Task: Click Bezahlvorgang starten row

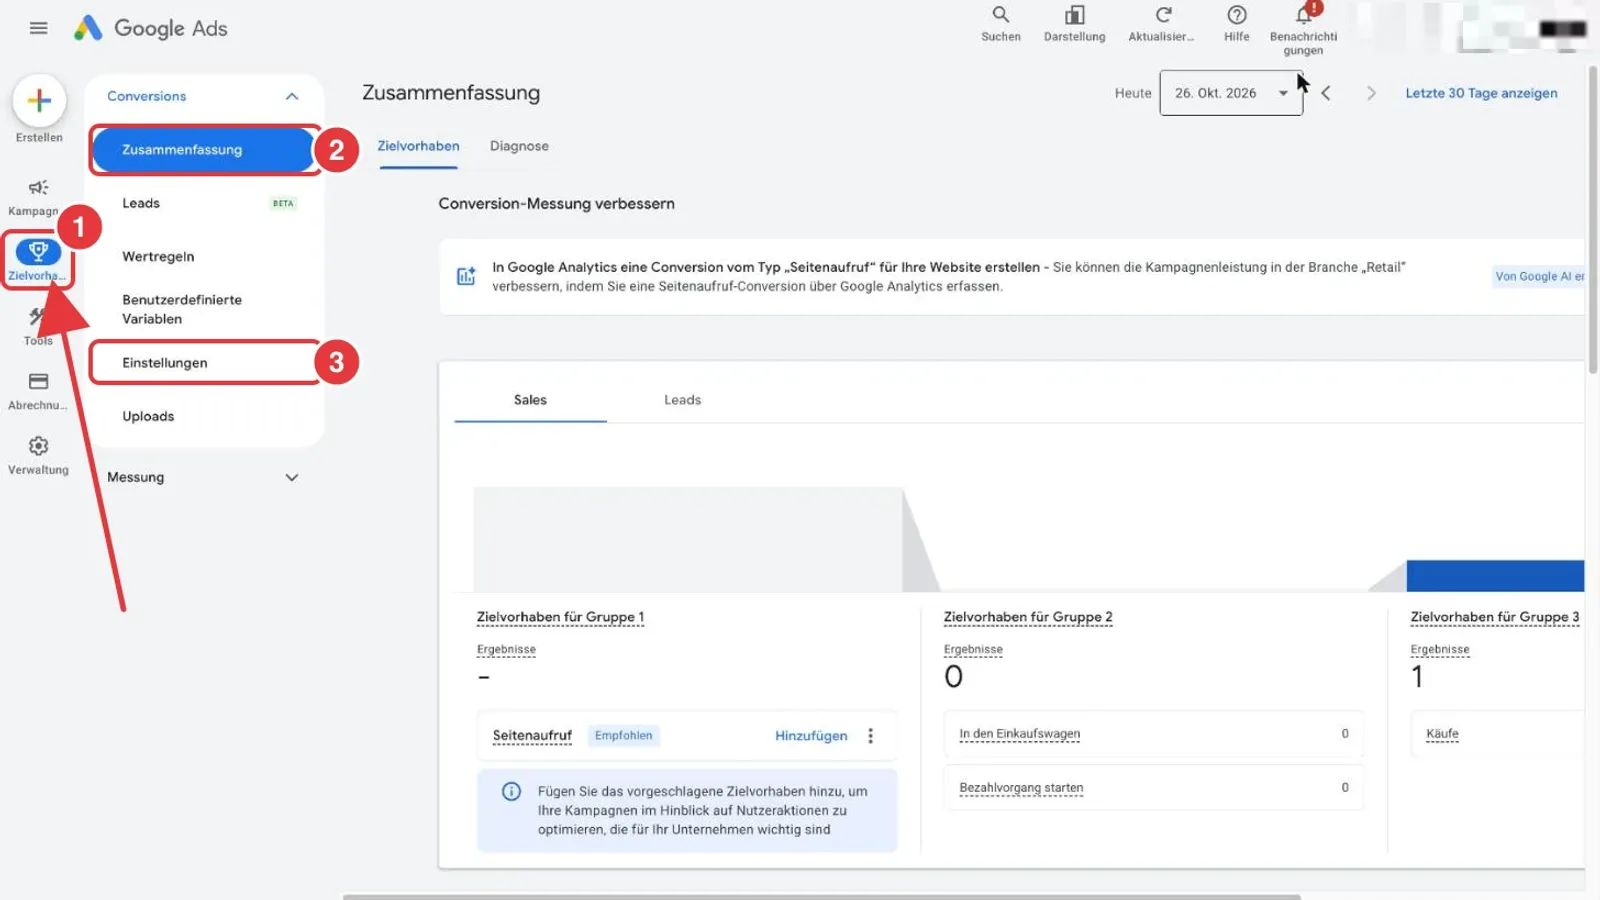Action: click(x=1154, y=788)
